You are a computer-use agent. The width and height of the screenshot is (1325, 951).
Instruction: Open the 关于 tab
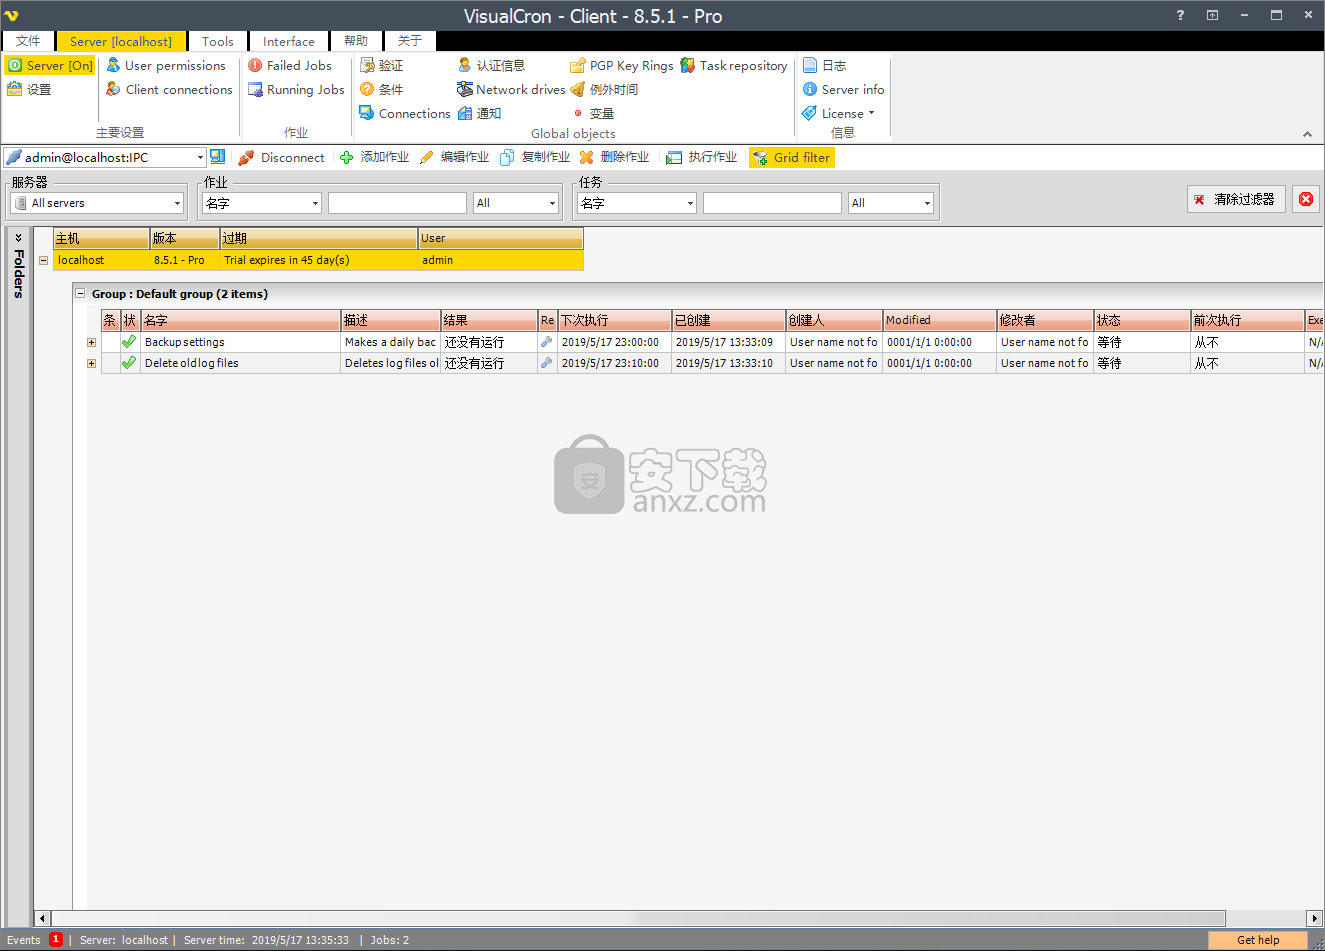click(x=410, y=41)
